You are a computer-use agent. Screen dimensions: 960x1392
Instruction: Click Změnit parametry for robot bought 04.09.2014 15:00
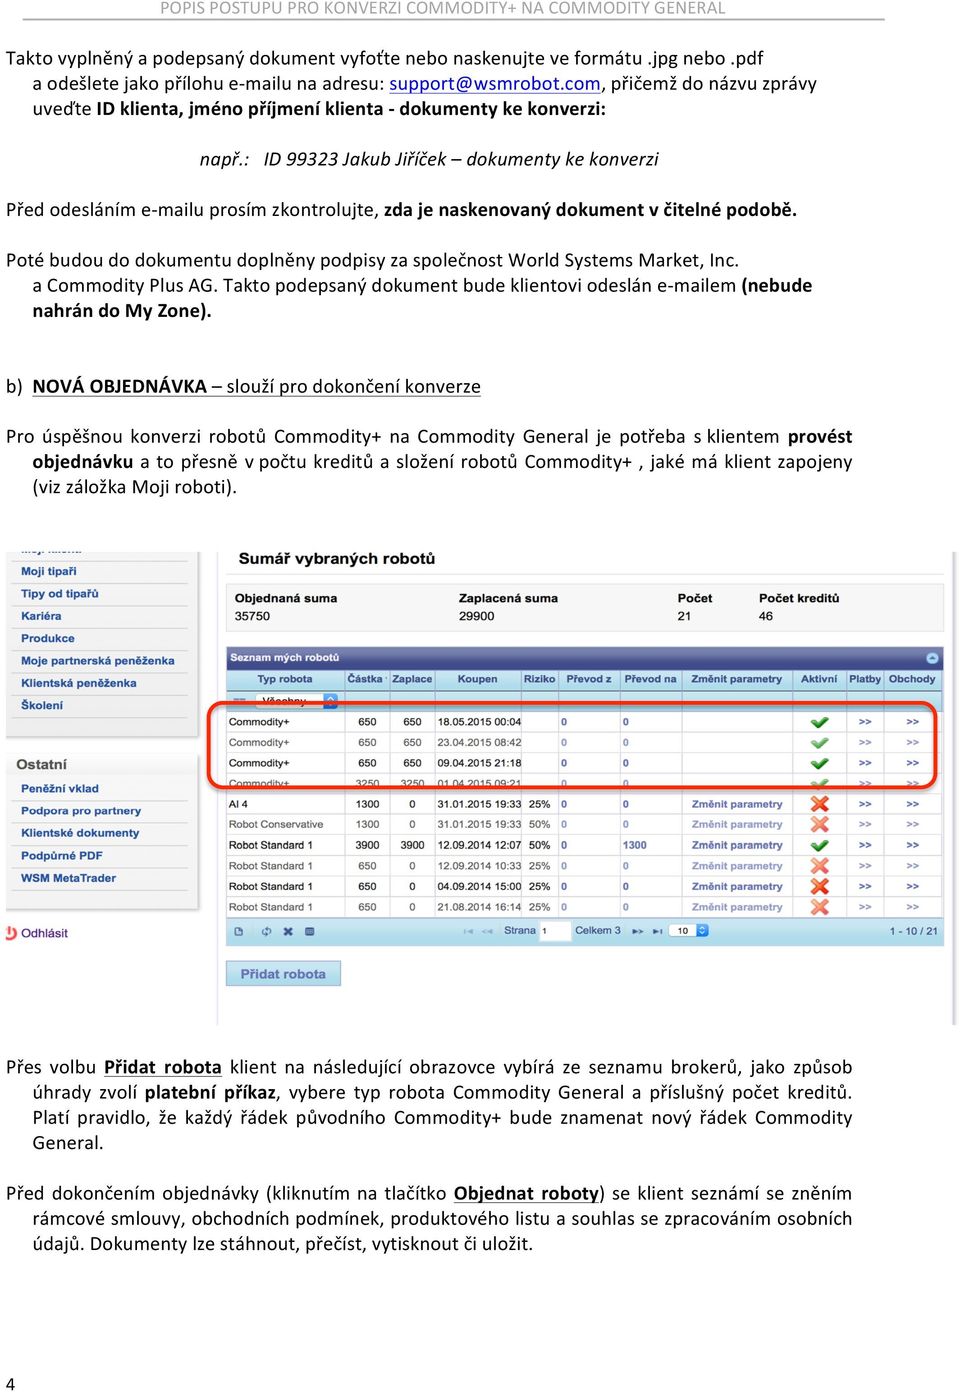coord(737,887)
